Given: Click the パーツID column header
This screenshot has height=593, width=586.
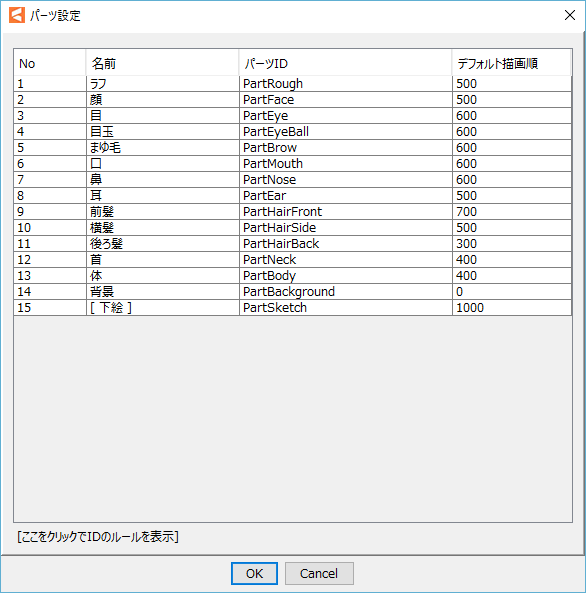Looking at the screenshot, I should (345, 63).
